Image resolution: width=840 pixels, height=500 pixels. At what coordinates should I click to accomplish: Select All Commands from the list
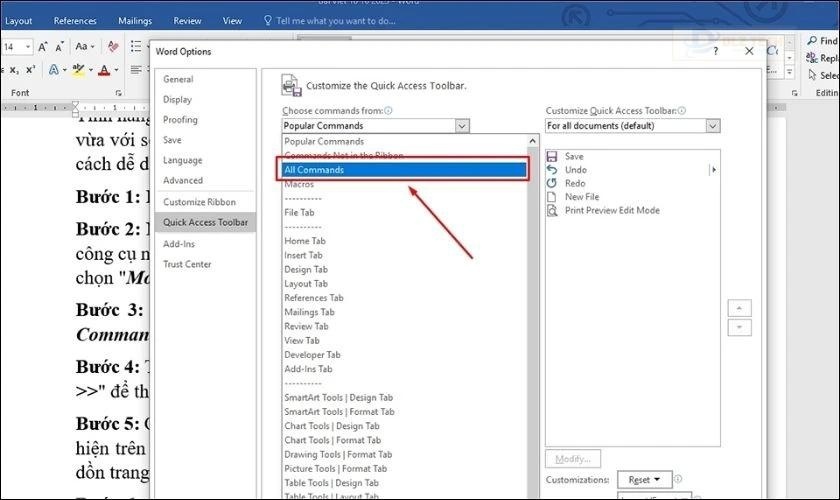[405, 170]
